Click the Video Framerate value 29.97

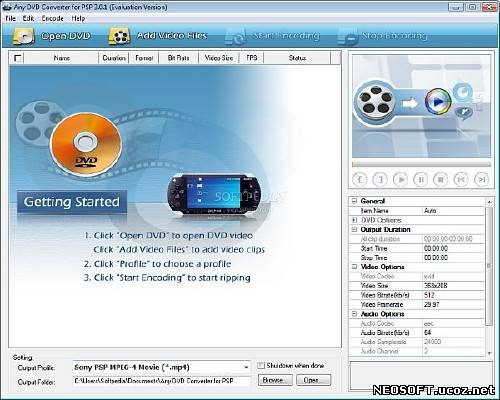(x=453, y=304)
